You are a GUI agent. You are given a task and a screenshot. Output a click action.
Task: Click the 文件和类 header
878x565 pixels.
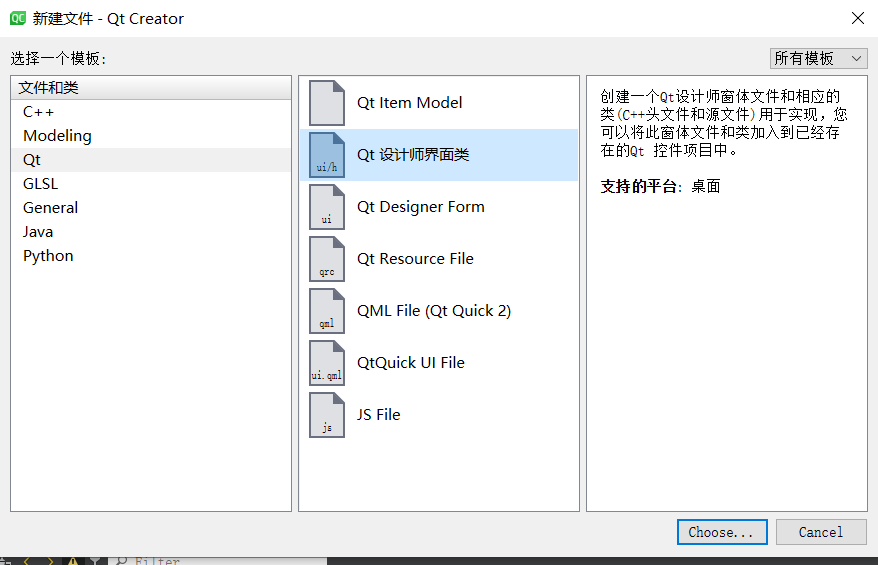pyautogui.click(x=151, y=88)
